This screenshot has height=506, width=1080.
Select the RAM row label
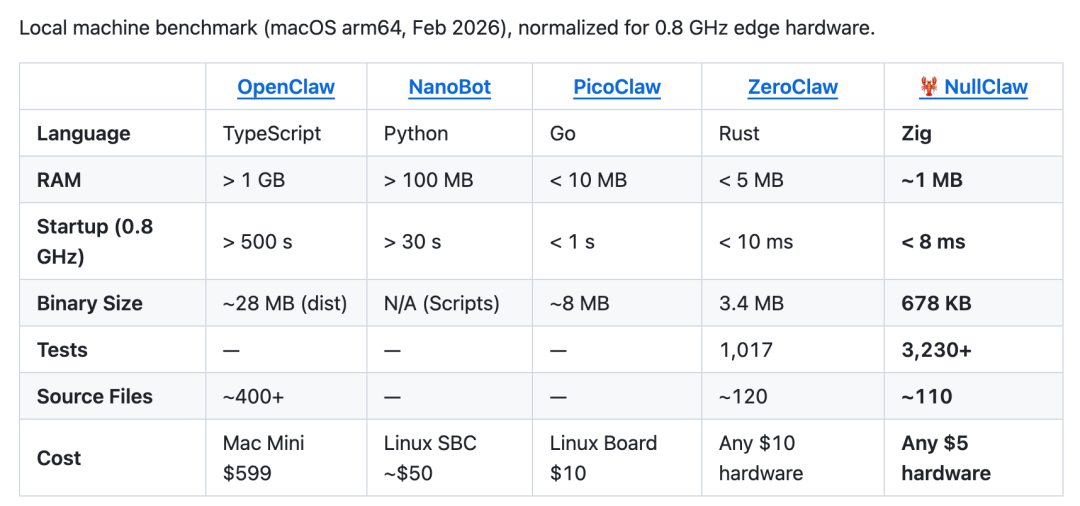click(59, 180)
